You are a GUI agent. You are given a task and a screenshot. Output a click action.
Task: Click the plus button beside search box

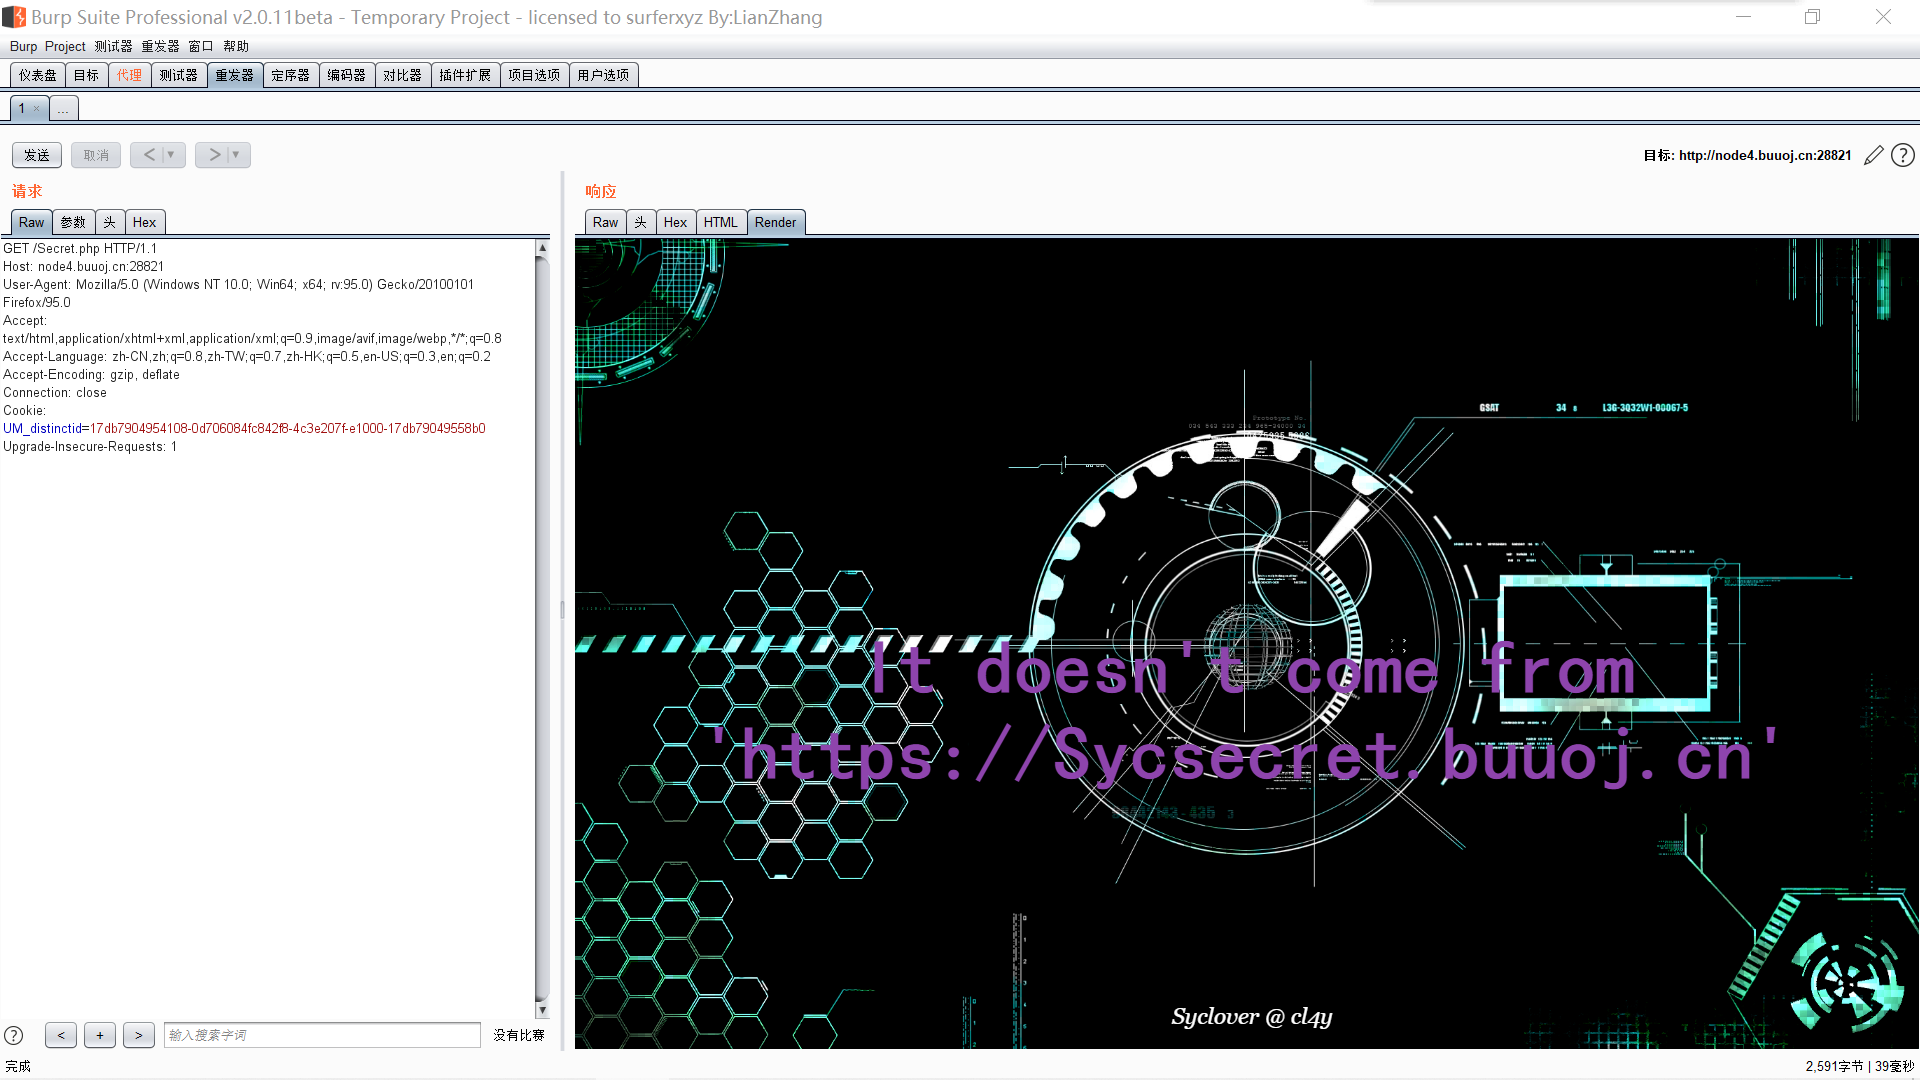(x=100, y=1035)
